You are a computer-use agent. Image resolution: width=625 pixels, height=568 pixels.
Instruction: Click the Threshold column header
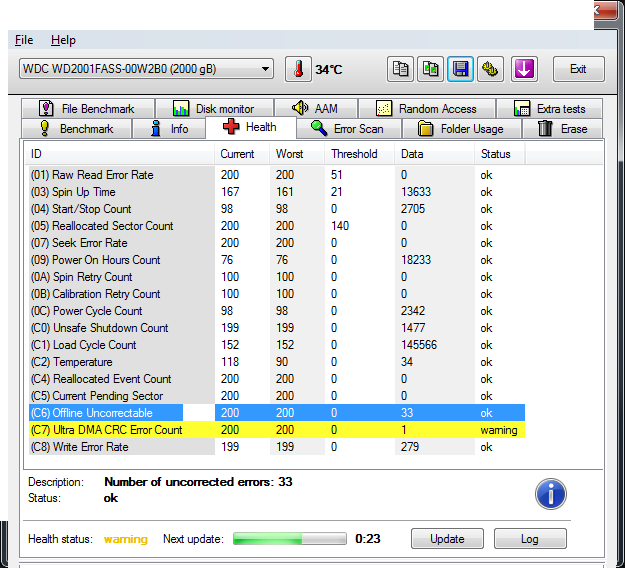pyautogui.click(x=355, y=154)
